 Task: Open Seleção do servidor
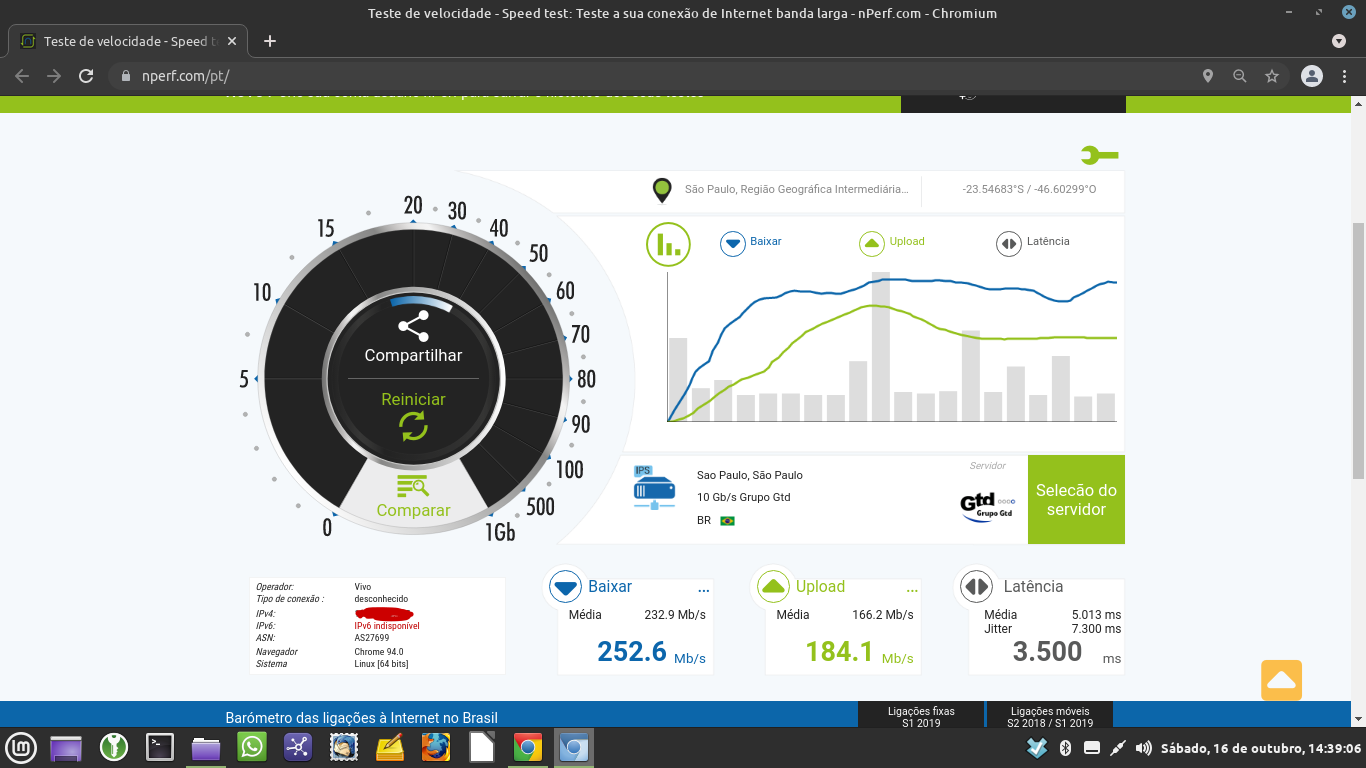1076,499
